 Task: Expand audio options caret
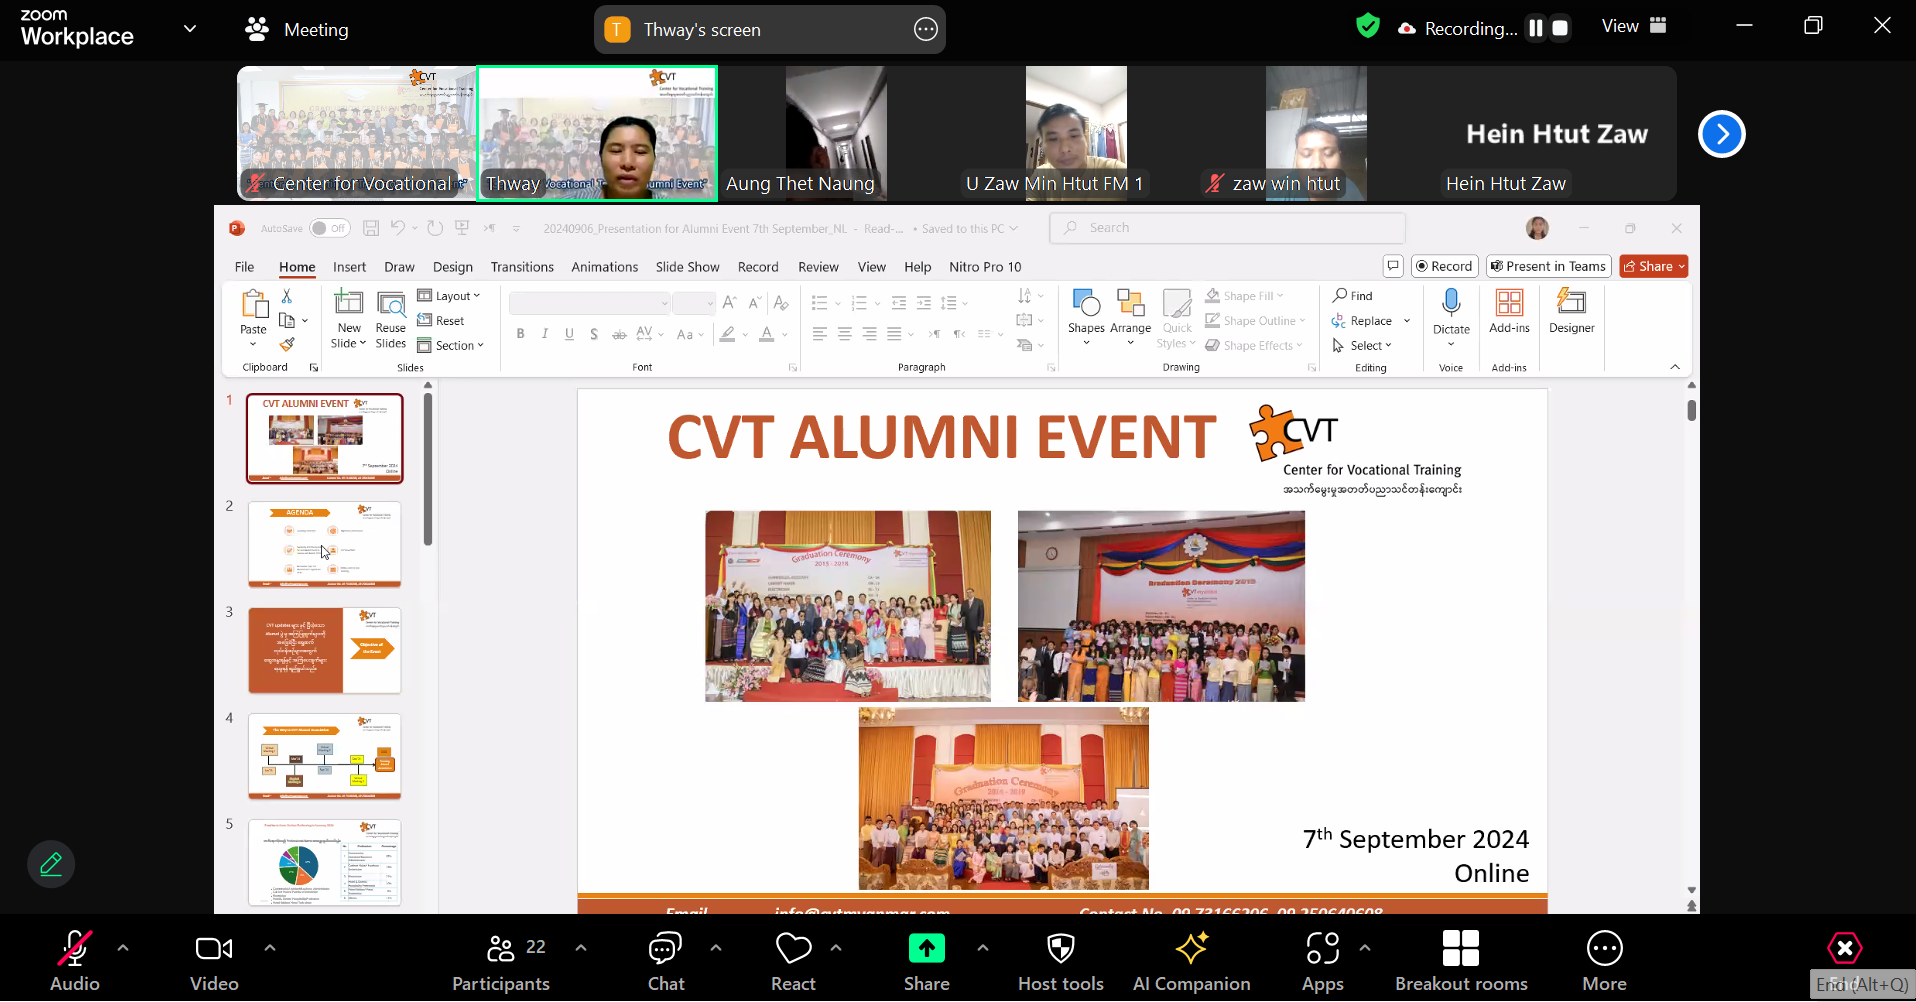(123, 947)
